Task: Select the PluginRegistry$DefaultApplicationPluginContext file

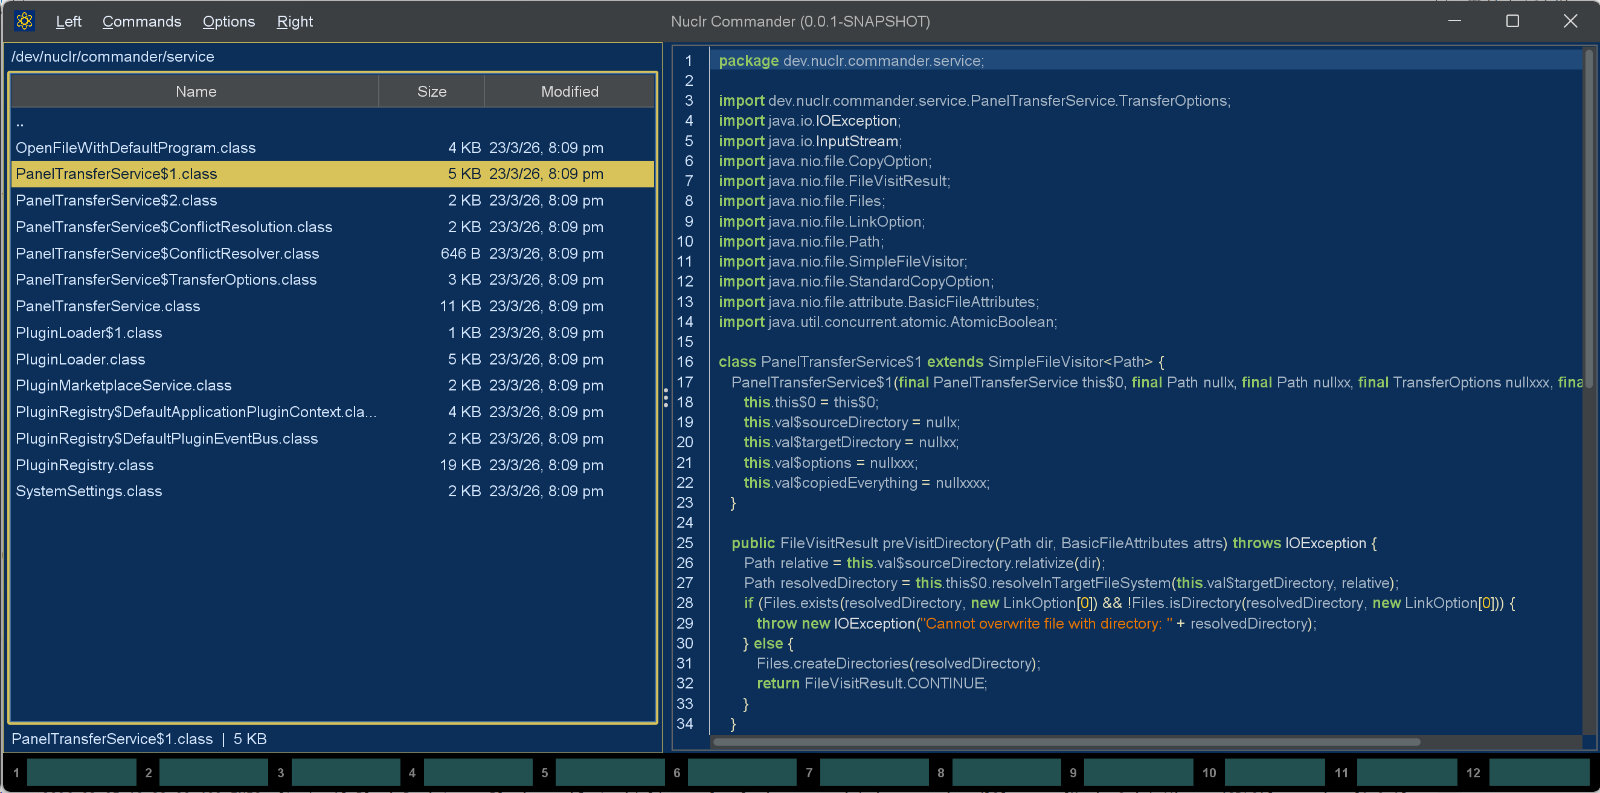Action: 333,412
